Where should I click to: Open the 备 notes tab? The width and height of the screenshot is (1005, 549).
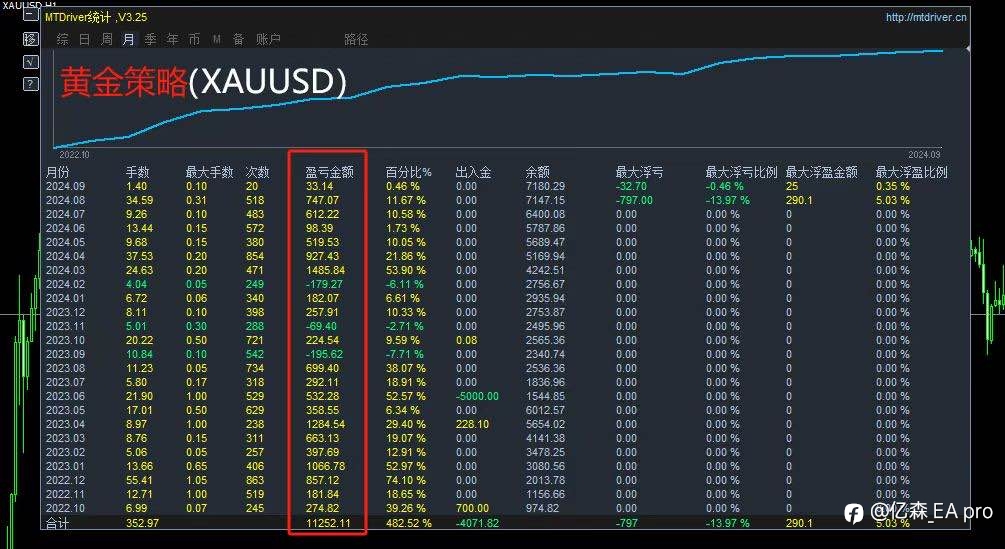[238, 40]
